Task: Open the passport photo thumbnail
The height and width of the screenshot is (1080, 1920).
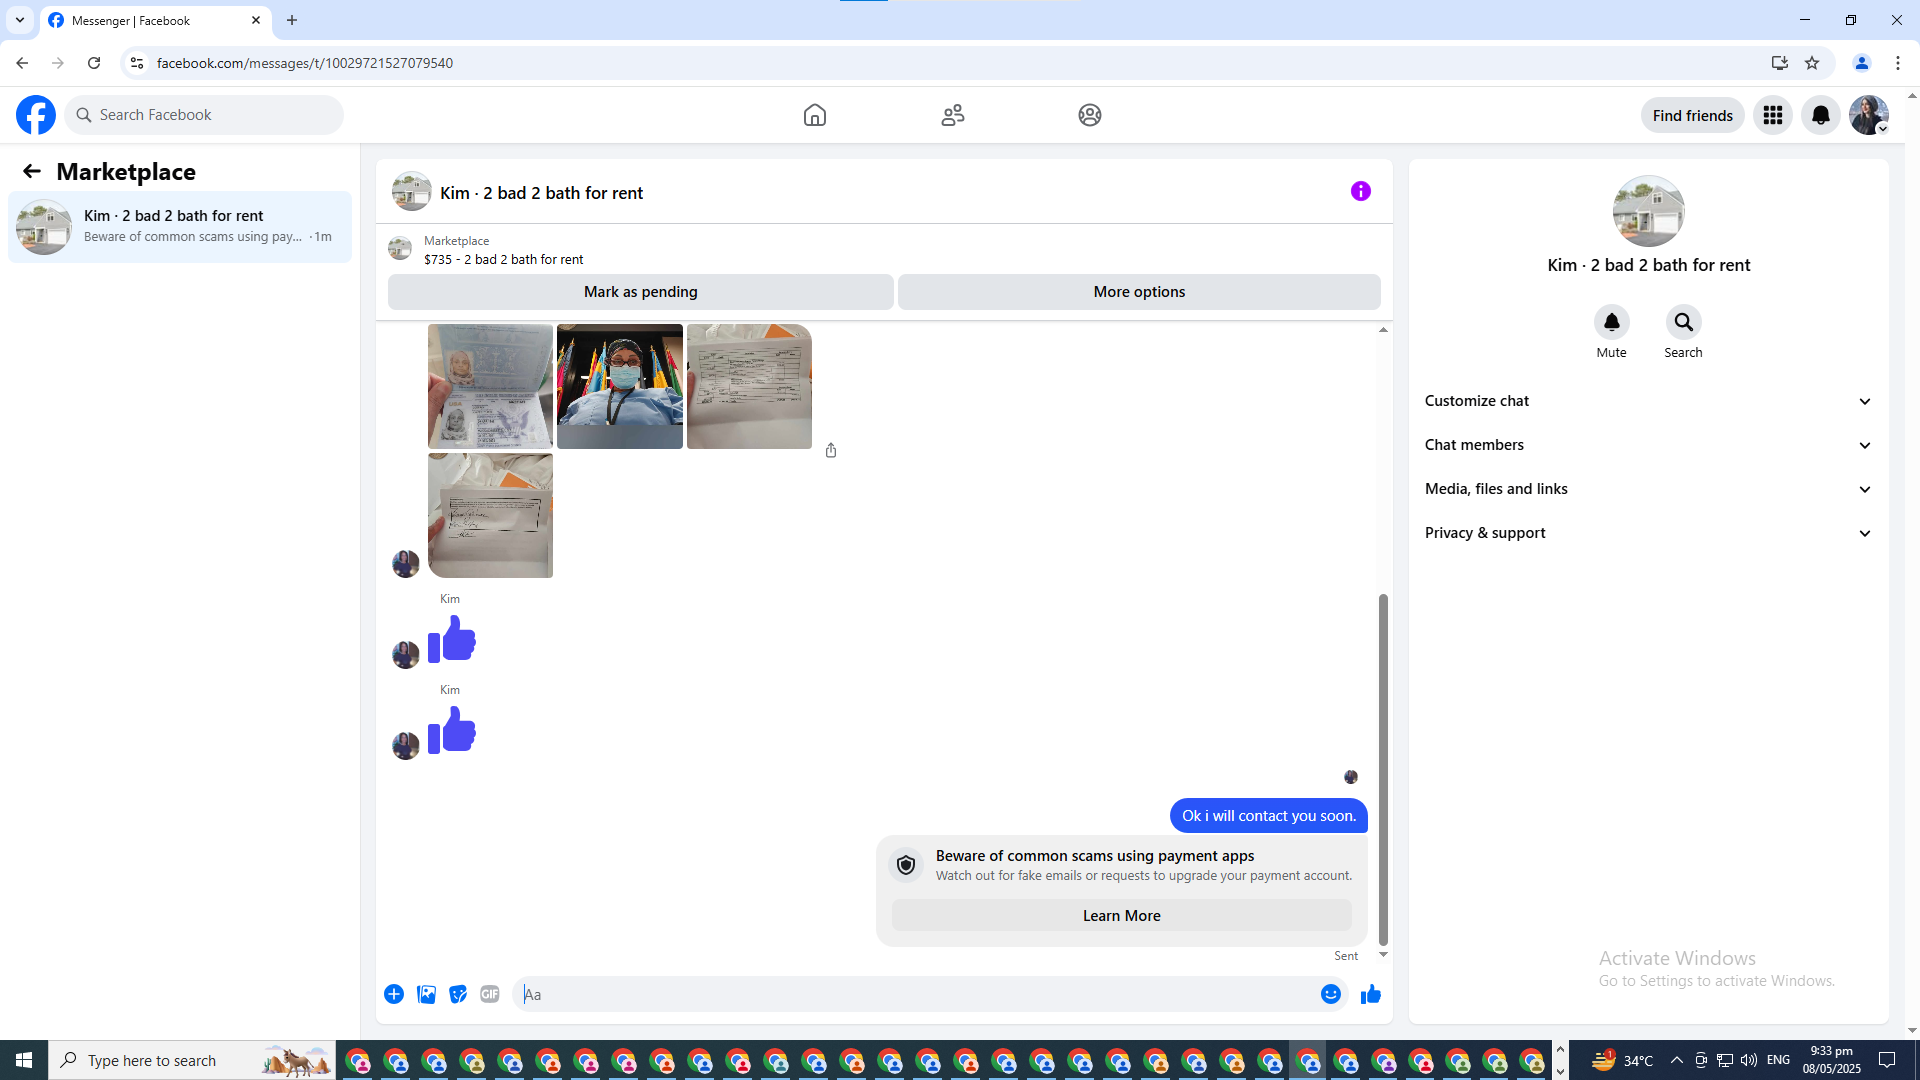Action: click(490, 386)
